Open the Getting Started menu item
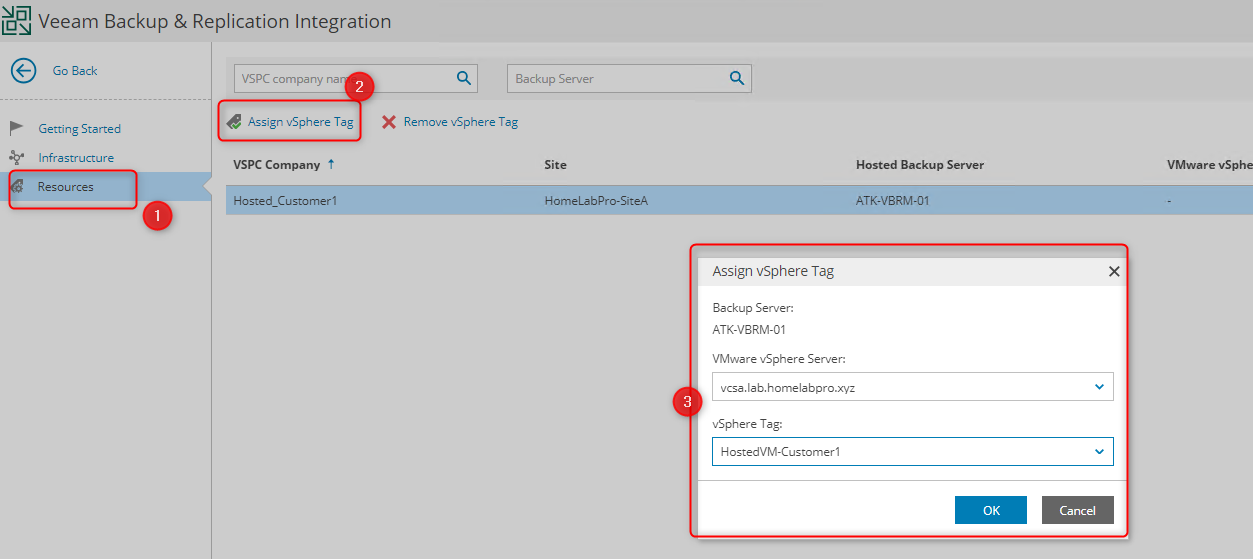Screen dimensions: 1253x559 79,129
